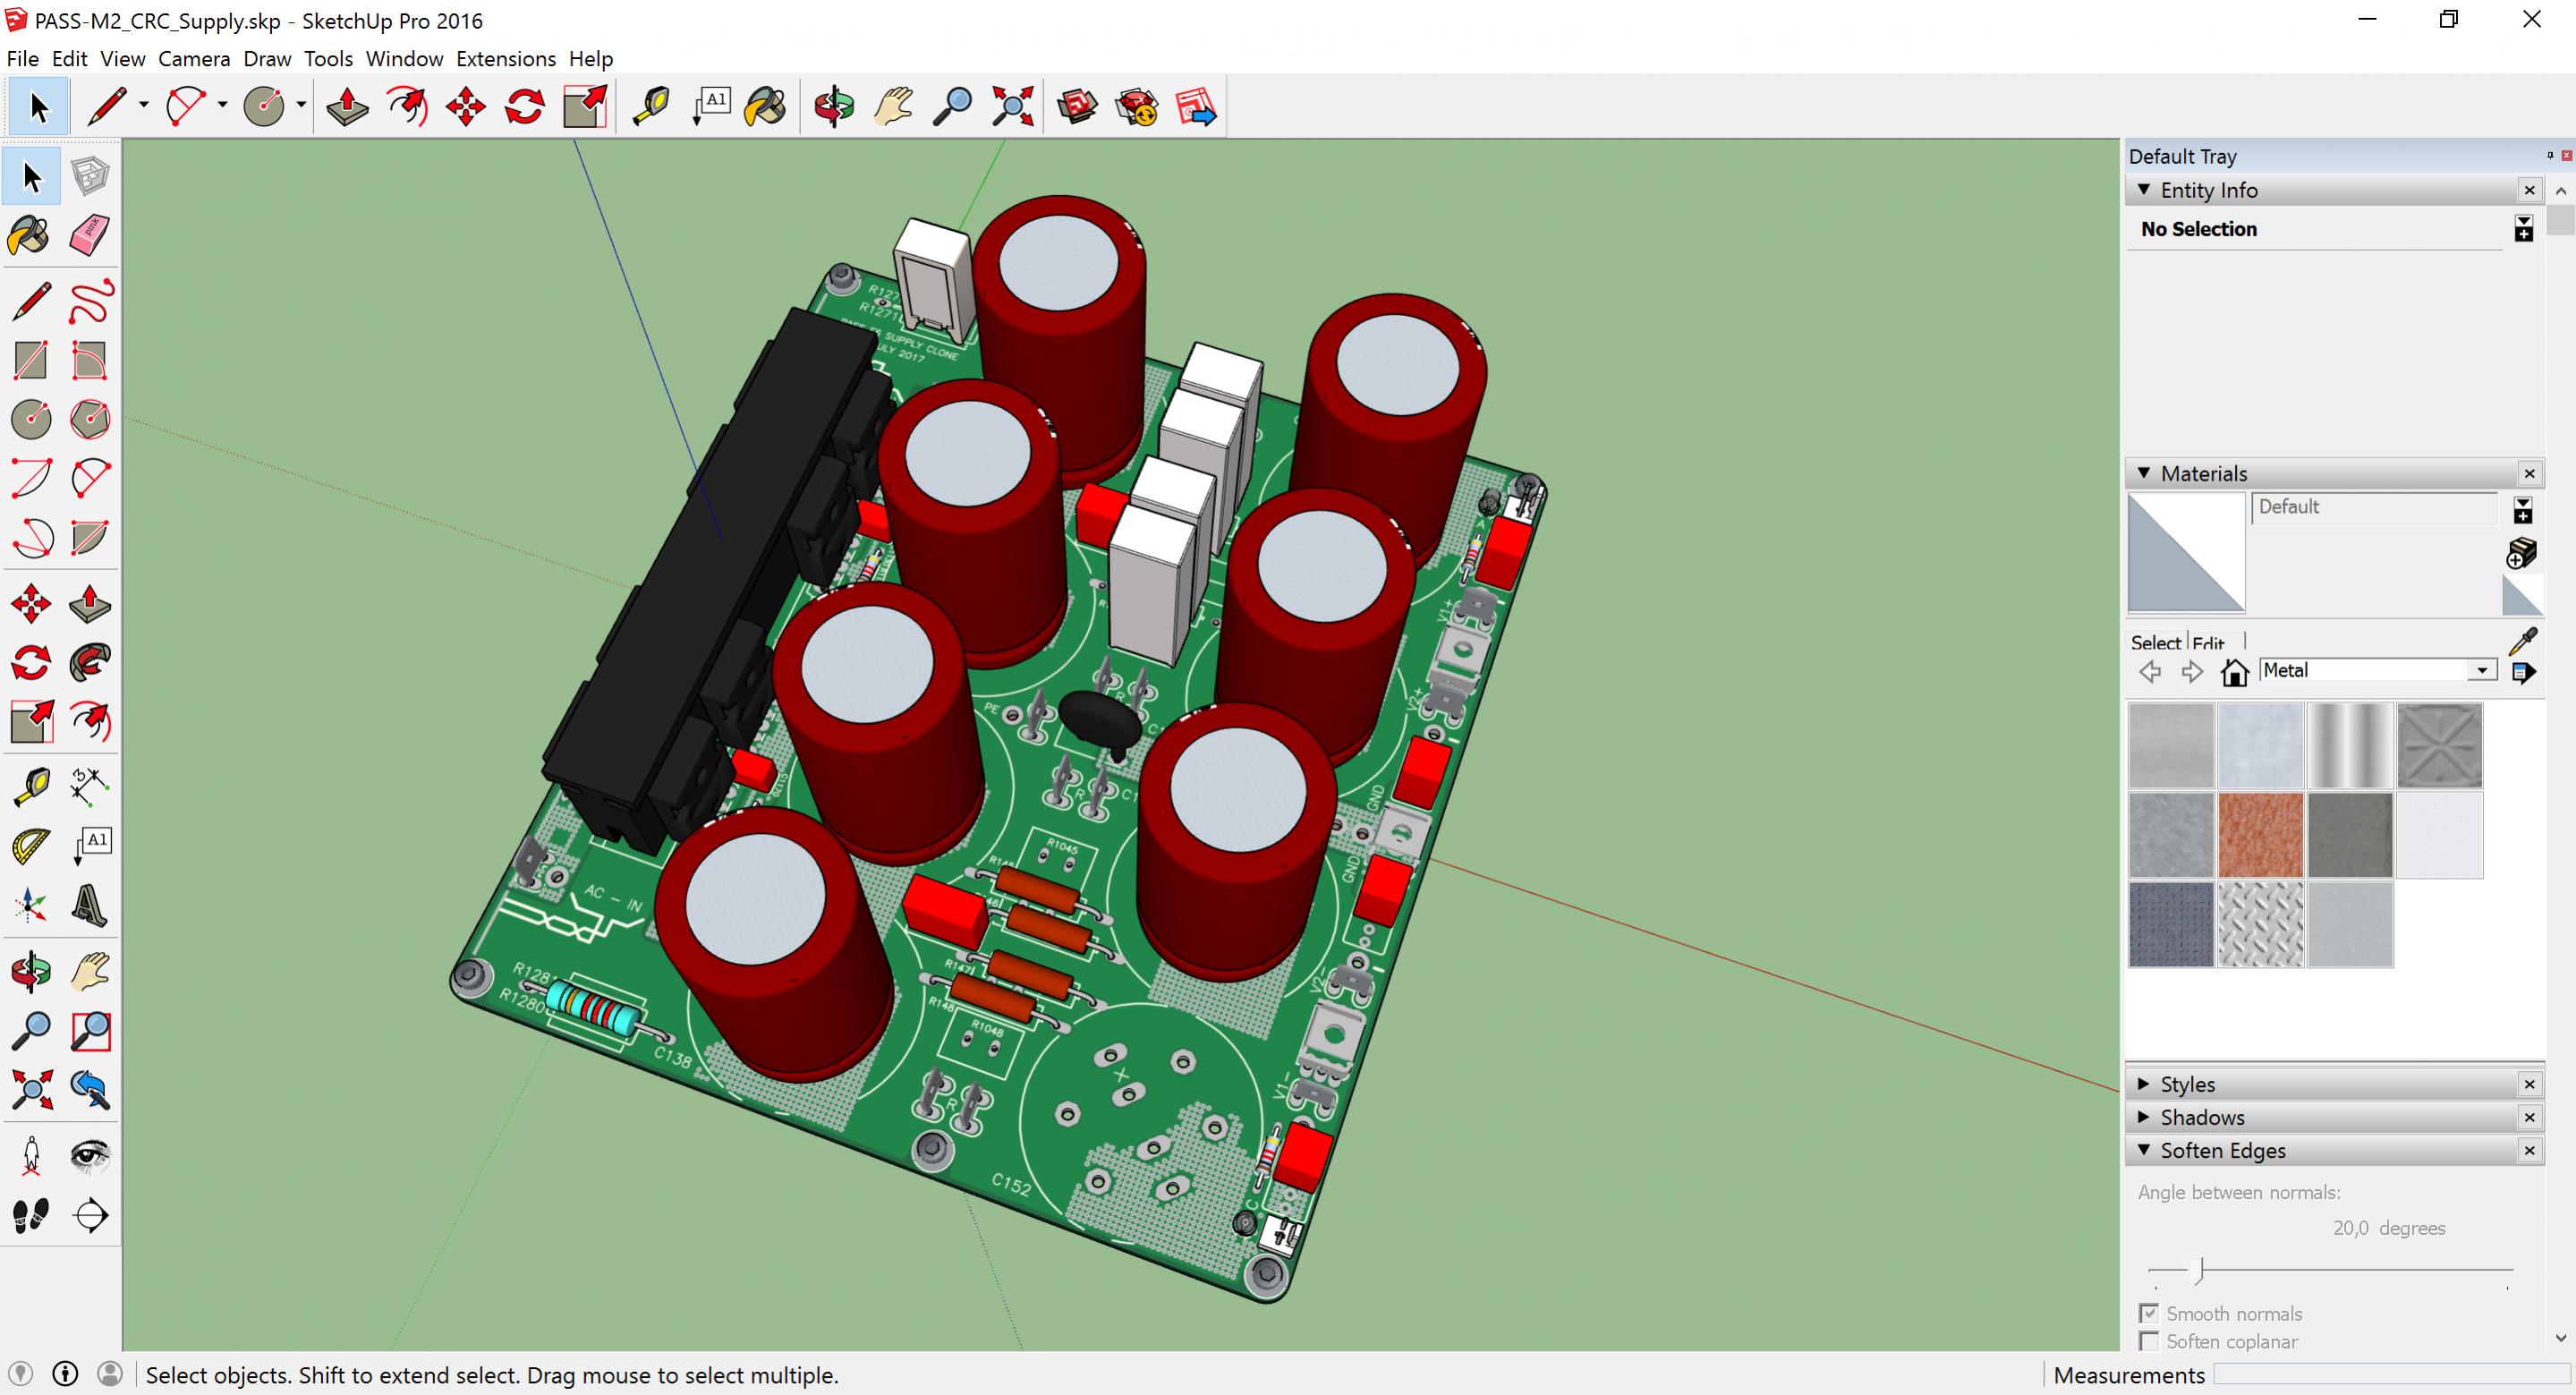Screen dimensions: 2576x1395
Task: Open Circle tool dropdown arrow in top toolbar
Action: pos(301,105)
